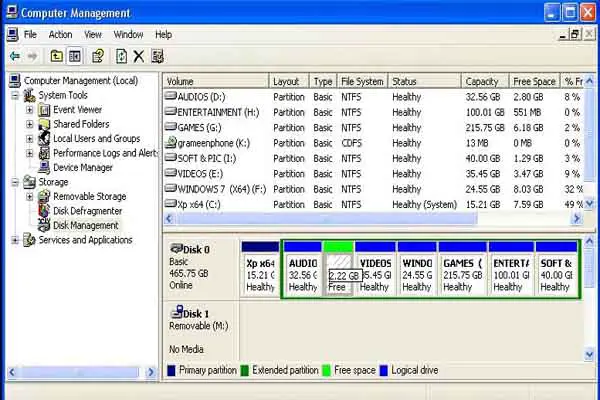The width and height of the screenshot is (600, 400).
Task: Expand Local Users and Groups node
Action: (x=29, y=139)
